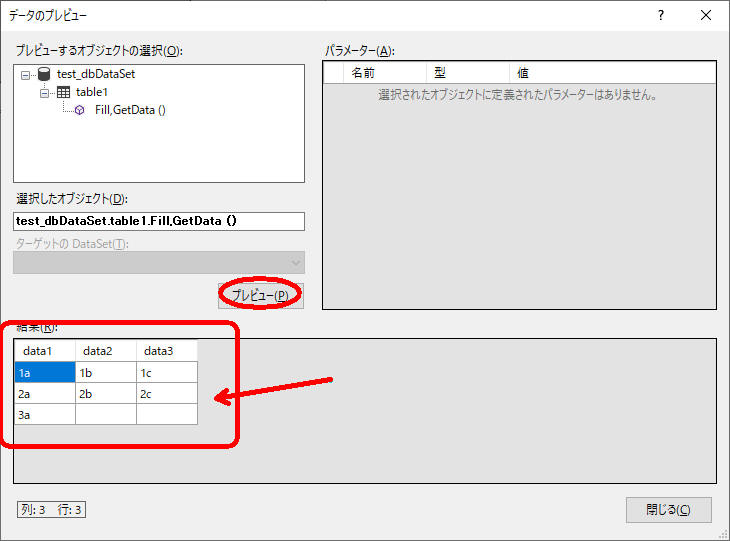The height and width of the screenshot is (541, 730).
Task: Click the 閉じる(C) button
Action: (668, 509)
